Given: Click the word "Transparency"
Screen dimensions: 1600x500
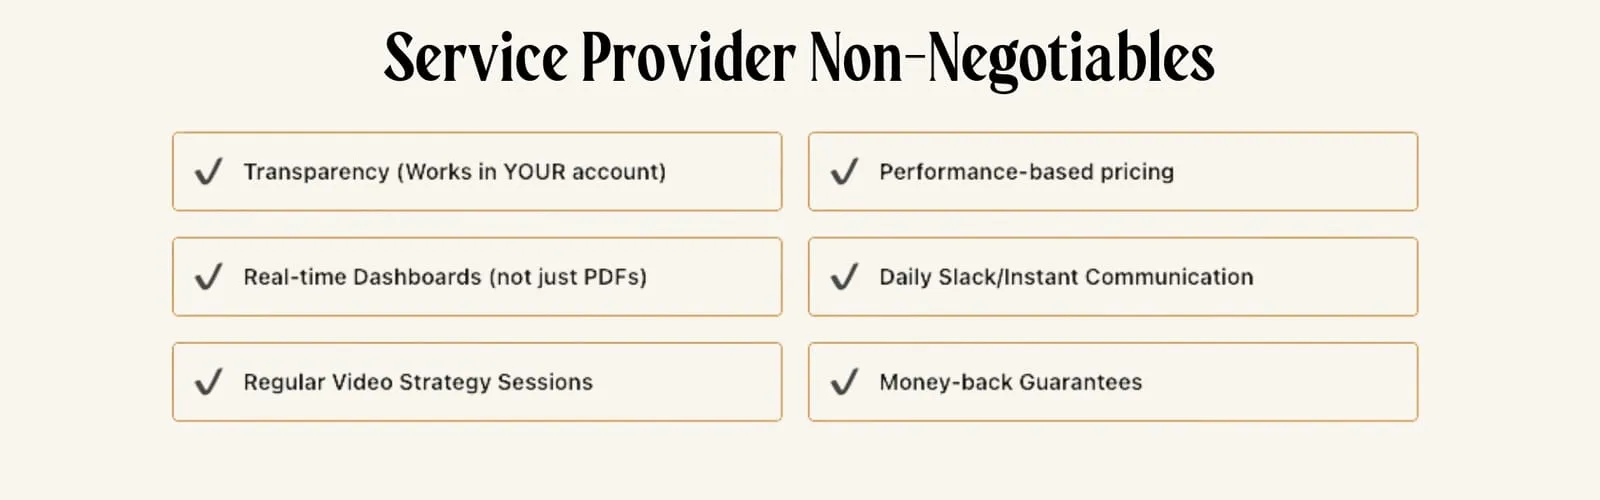Looking at the screenshot, I should click(x=316, y=172).
